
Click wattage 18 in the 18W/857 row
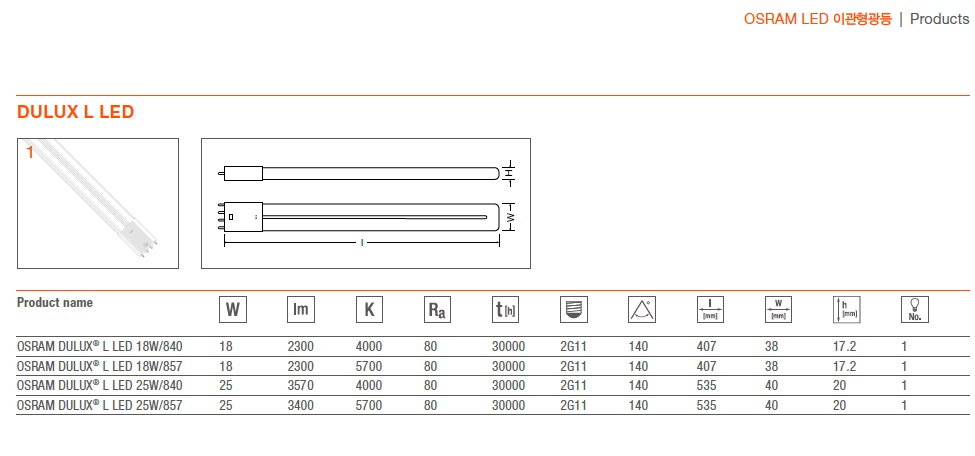(226, 366)
